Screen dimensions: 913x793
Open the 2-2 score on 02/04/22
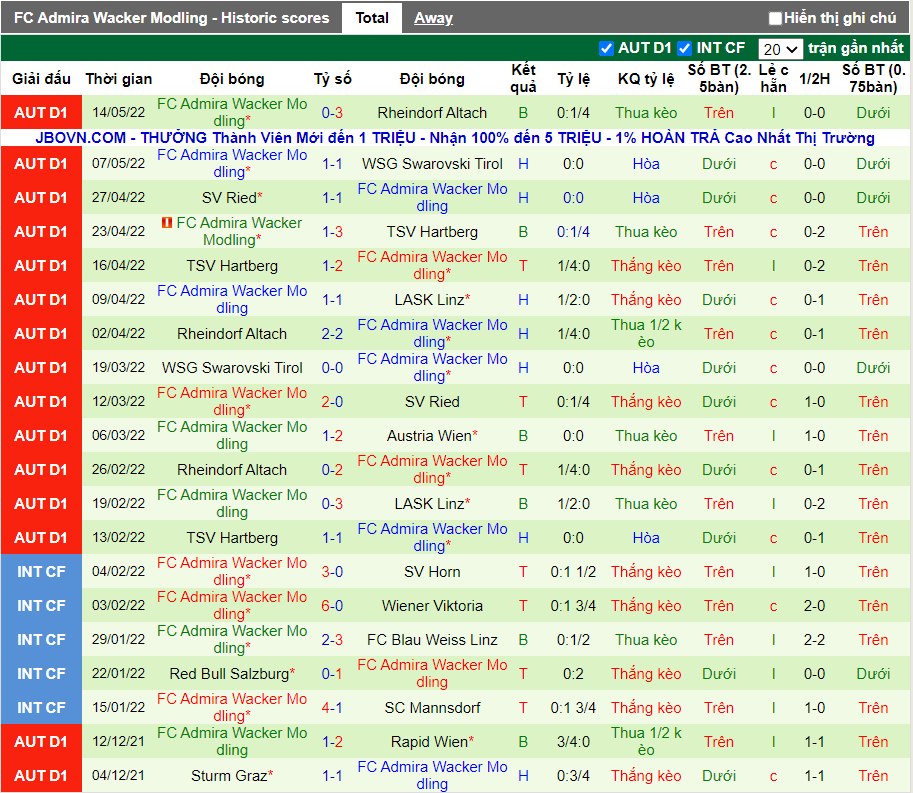click(332, 334)
